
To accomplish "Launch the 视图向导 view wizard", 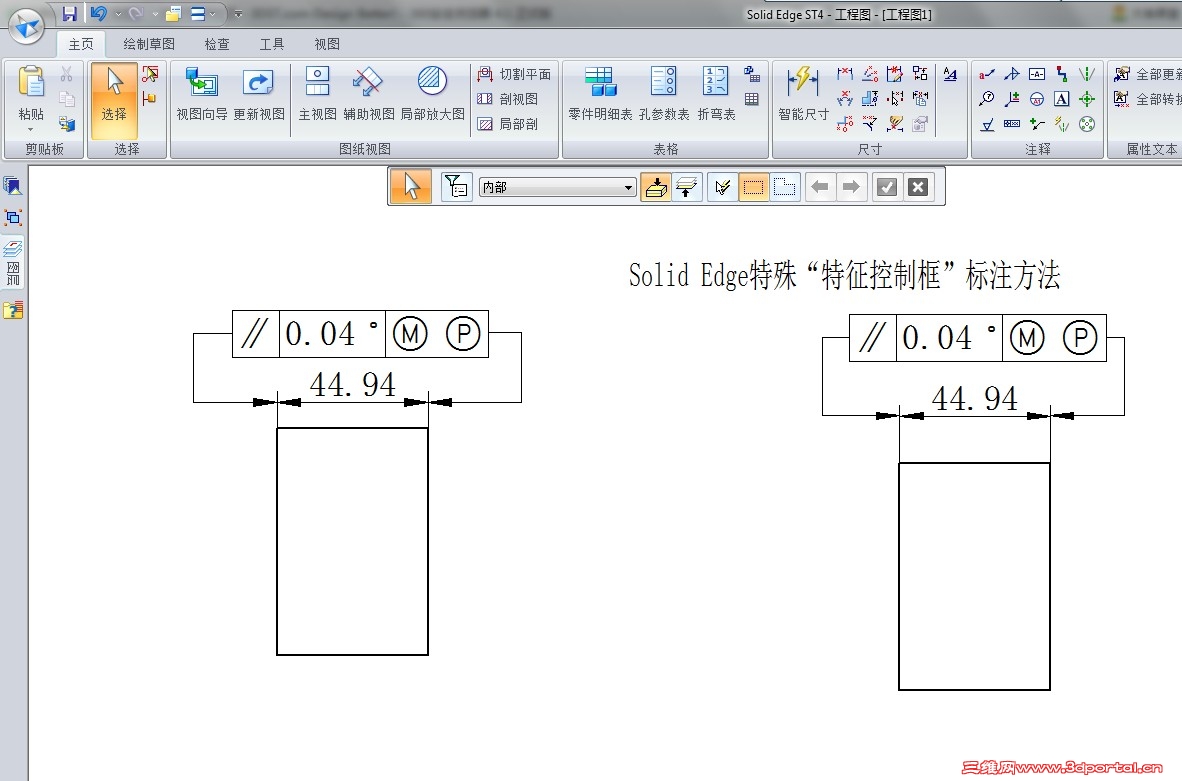I will [x=202, y=93].
